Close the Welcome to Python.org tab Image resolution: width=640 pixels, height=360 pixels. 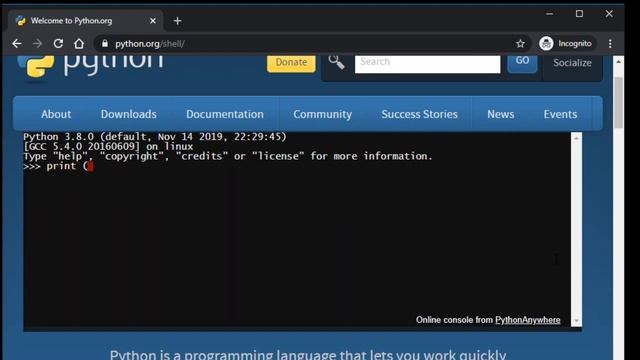[x=153, y=21]
